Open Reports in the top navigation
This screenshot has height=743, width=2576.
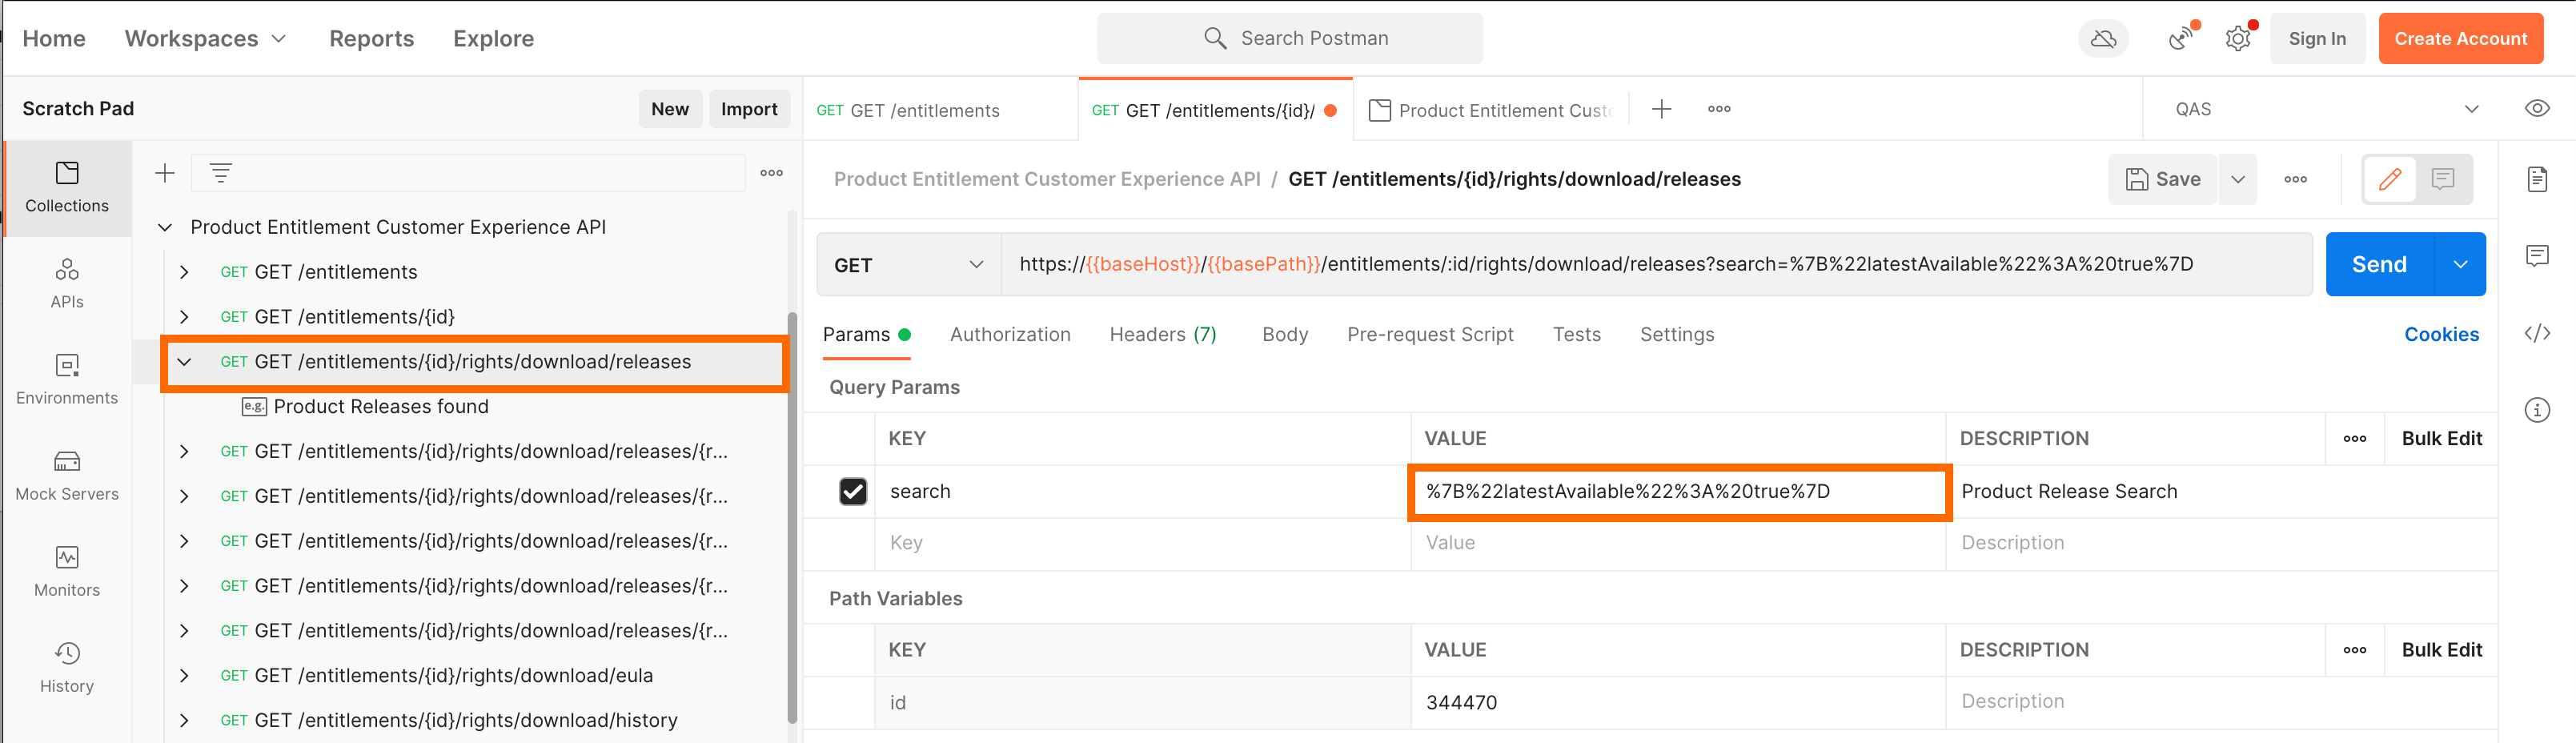tap(372, 39)
